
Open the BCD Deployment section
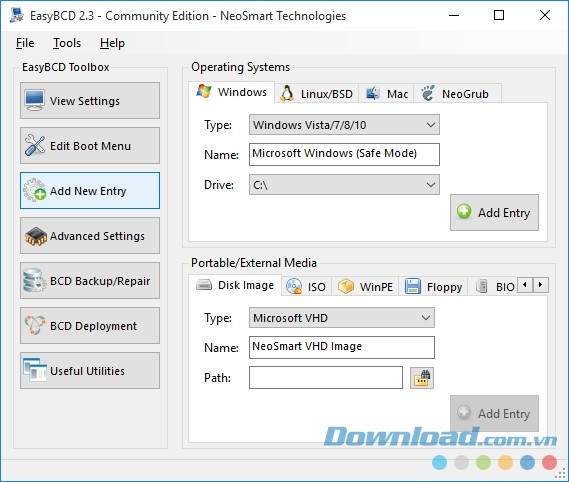point(90,326)
